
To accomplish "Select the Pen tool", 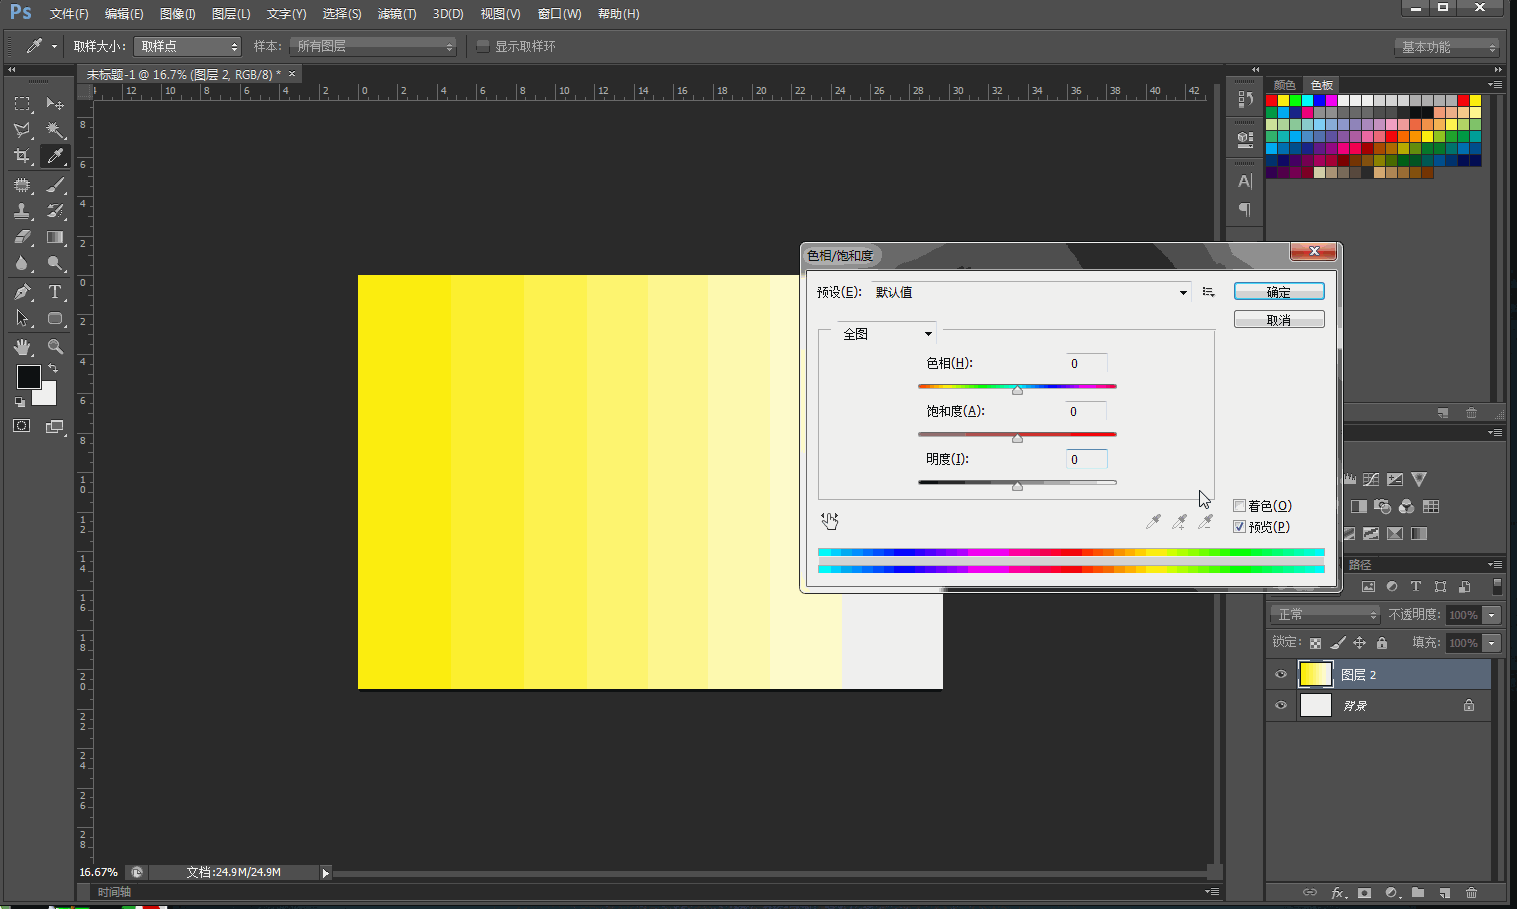I will click(x=22, y=292).
